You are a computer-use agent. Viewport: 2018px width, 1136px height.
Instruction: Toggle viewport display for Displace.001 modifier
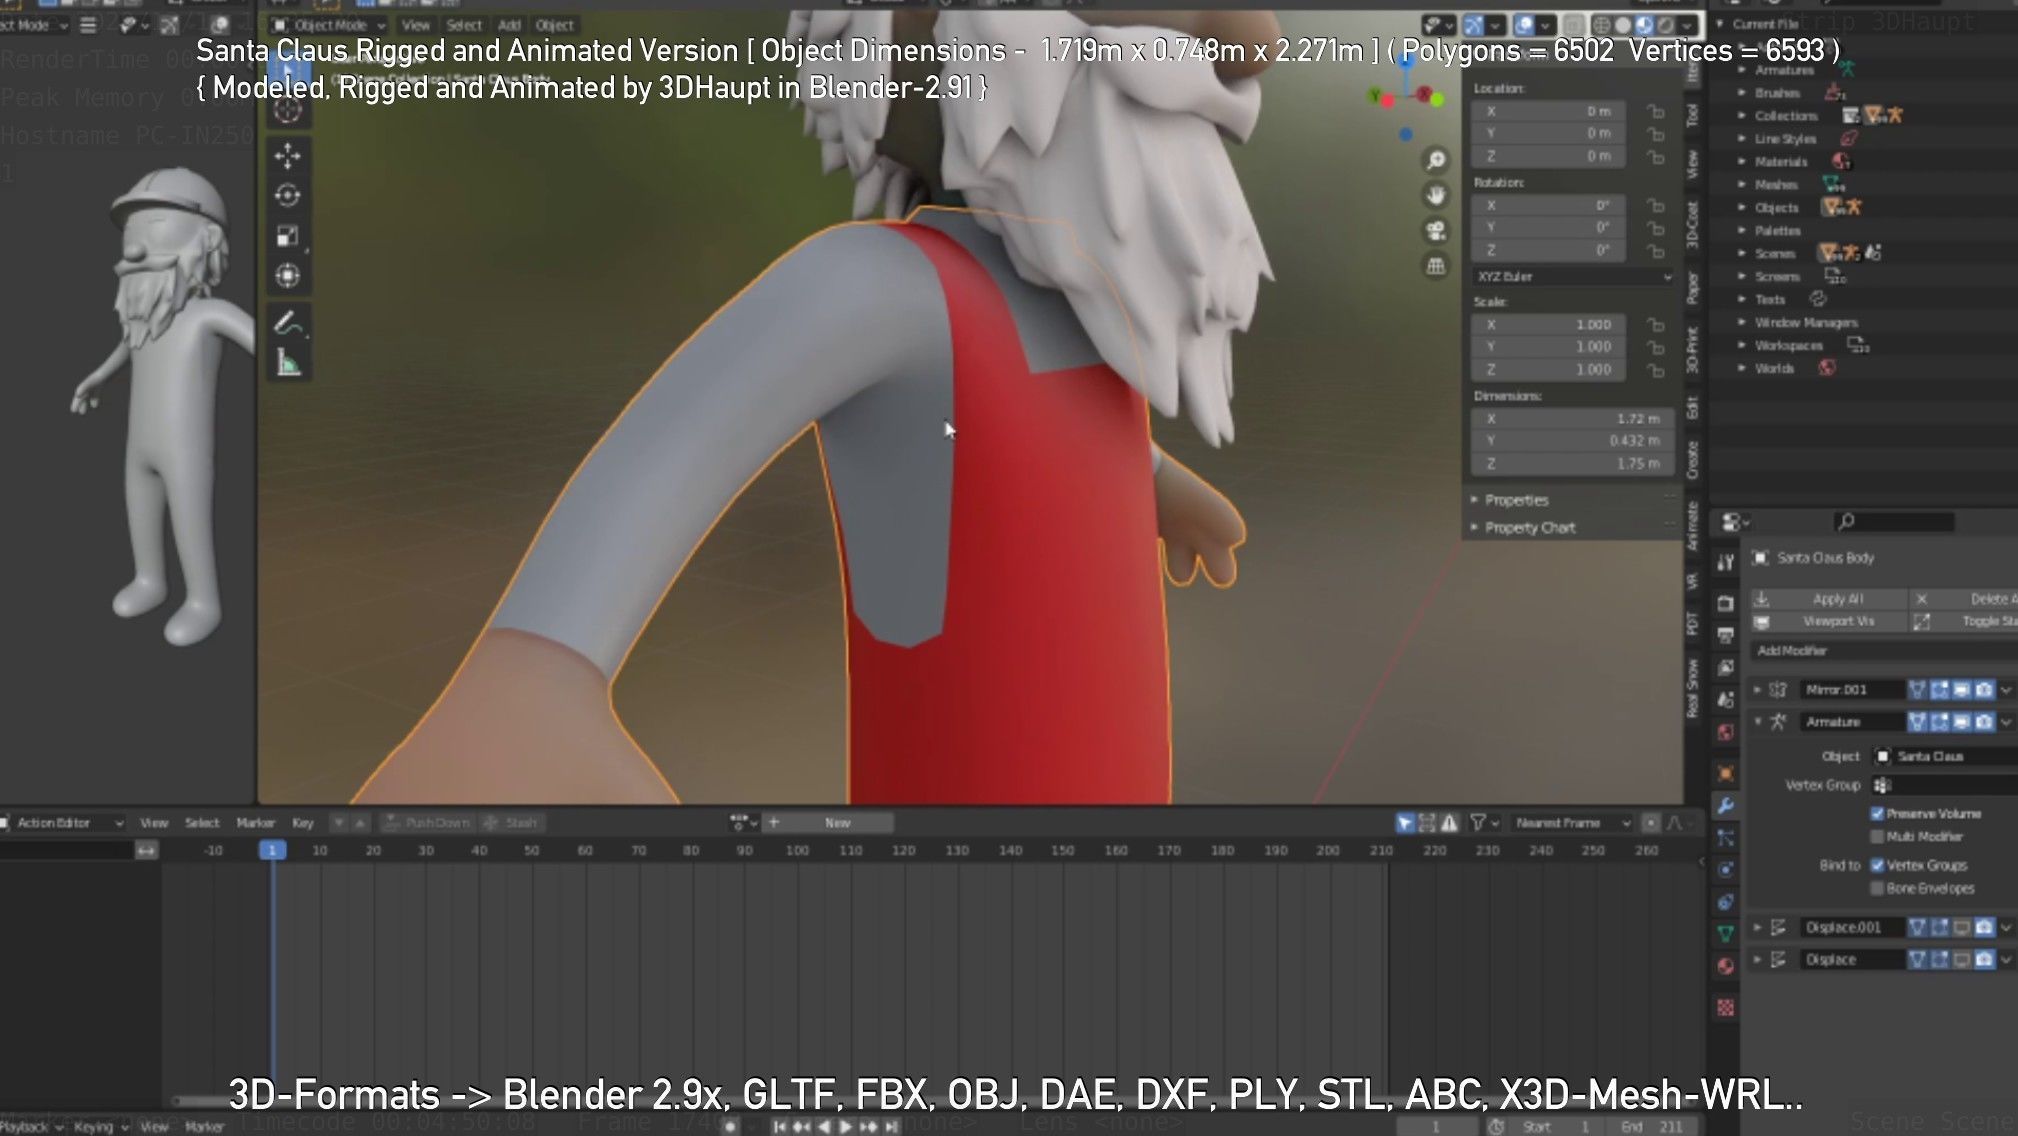click(x=1962, y=928)
